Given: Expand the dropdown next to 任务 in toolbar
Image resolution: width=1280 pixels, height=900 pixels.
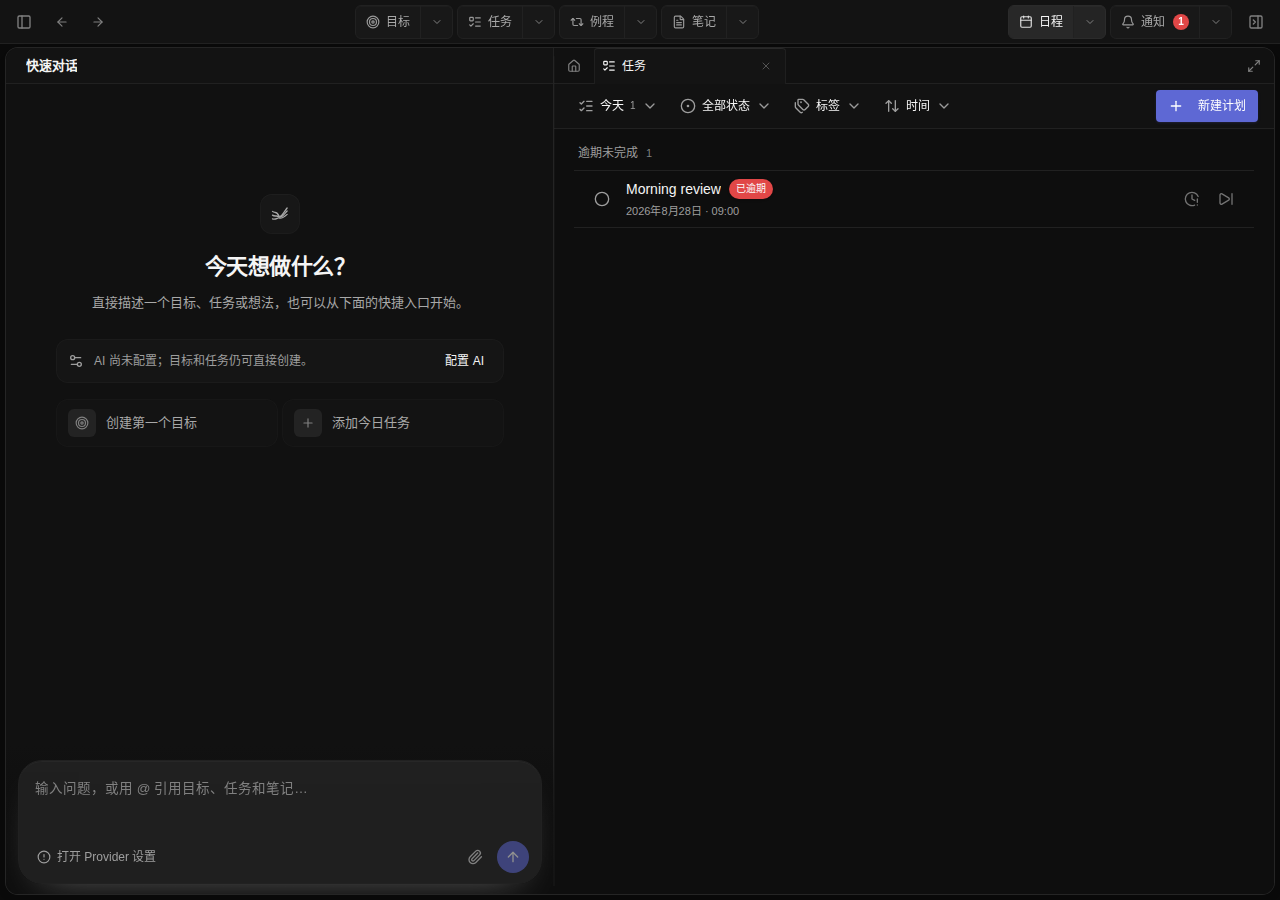Looking at the screenshot, I should point(539,22).
